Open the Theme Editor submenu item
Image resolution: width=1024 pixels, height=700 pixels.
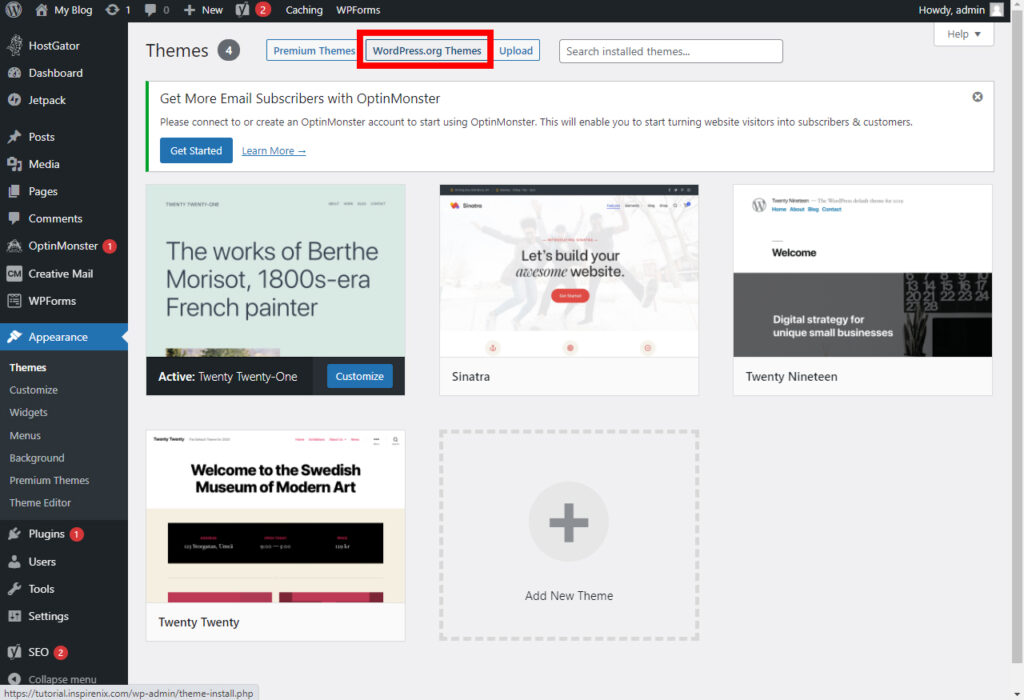40,503
